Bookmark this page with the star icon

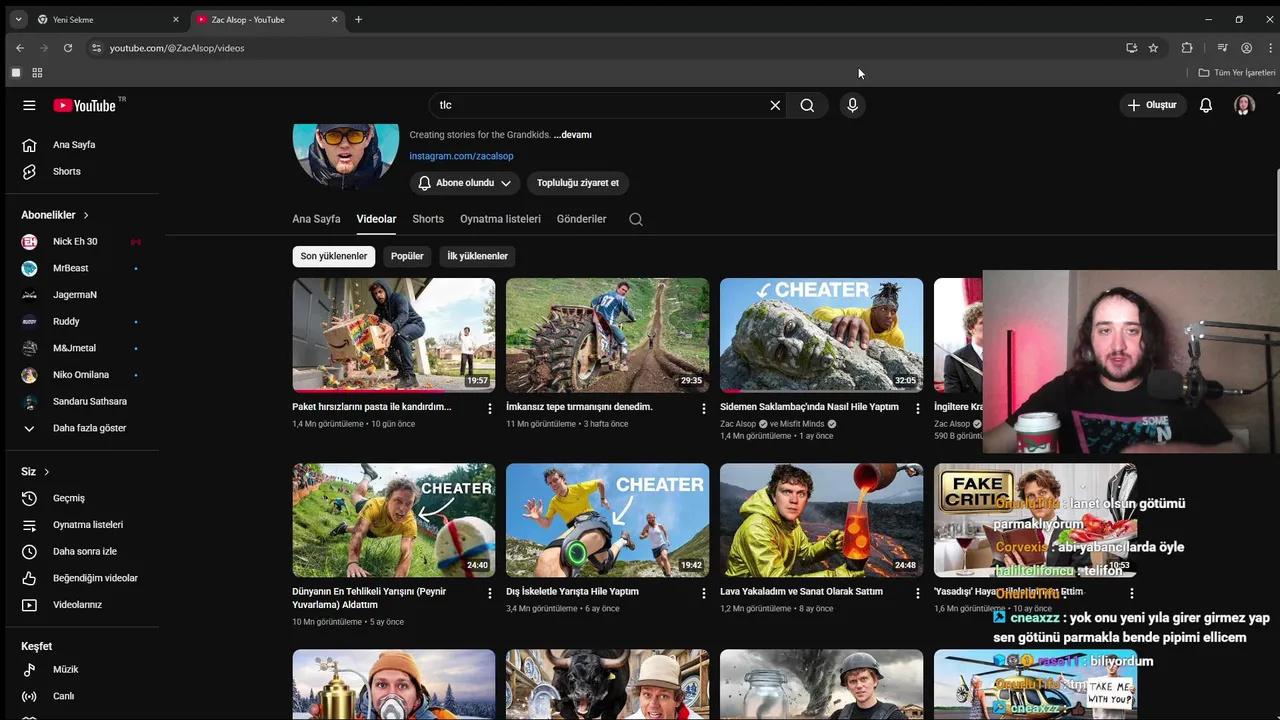coord(1153,48)
